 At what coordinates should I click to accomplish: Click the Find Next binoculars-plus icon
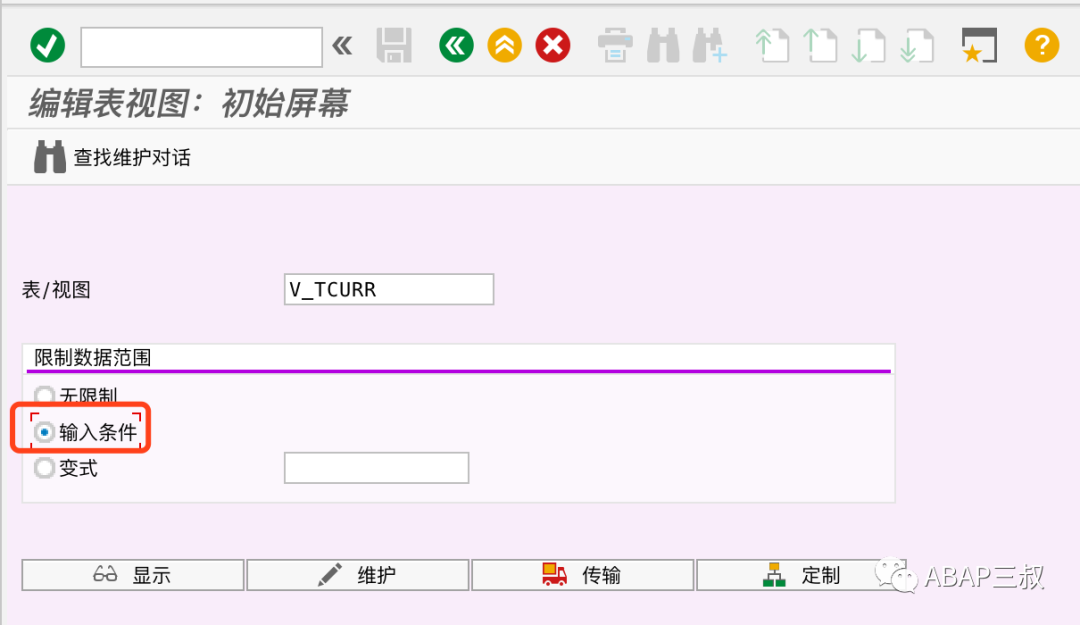pos(710,46)
